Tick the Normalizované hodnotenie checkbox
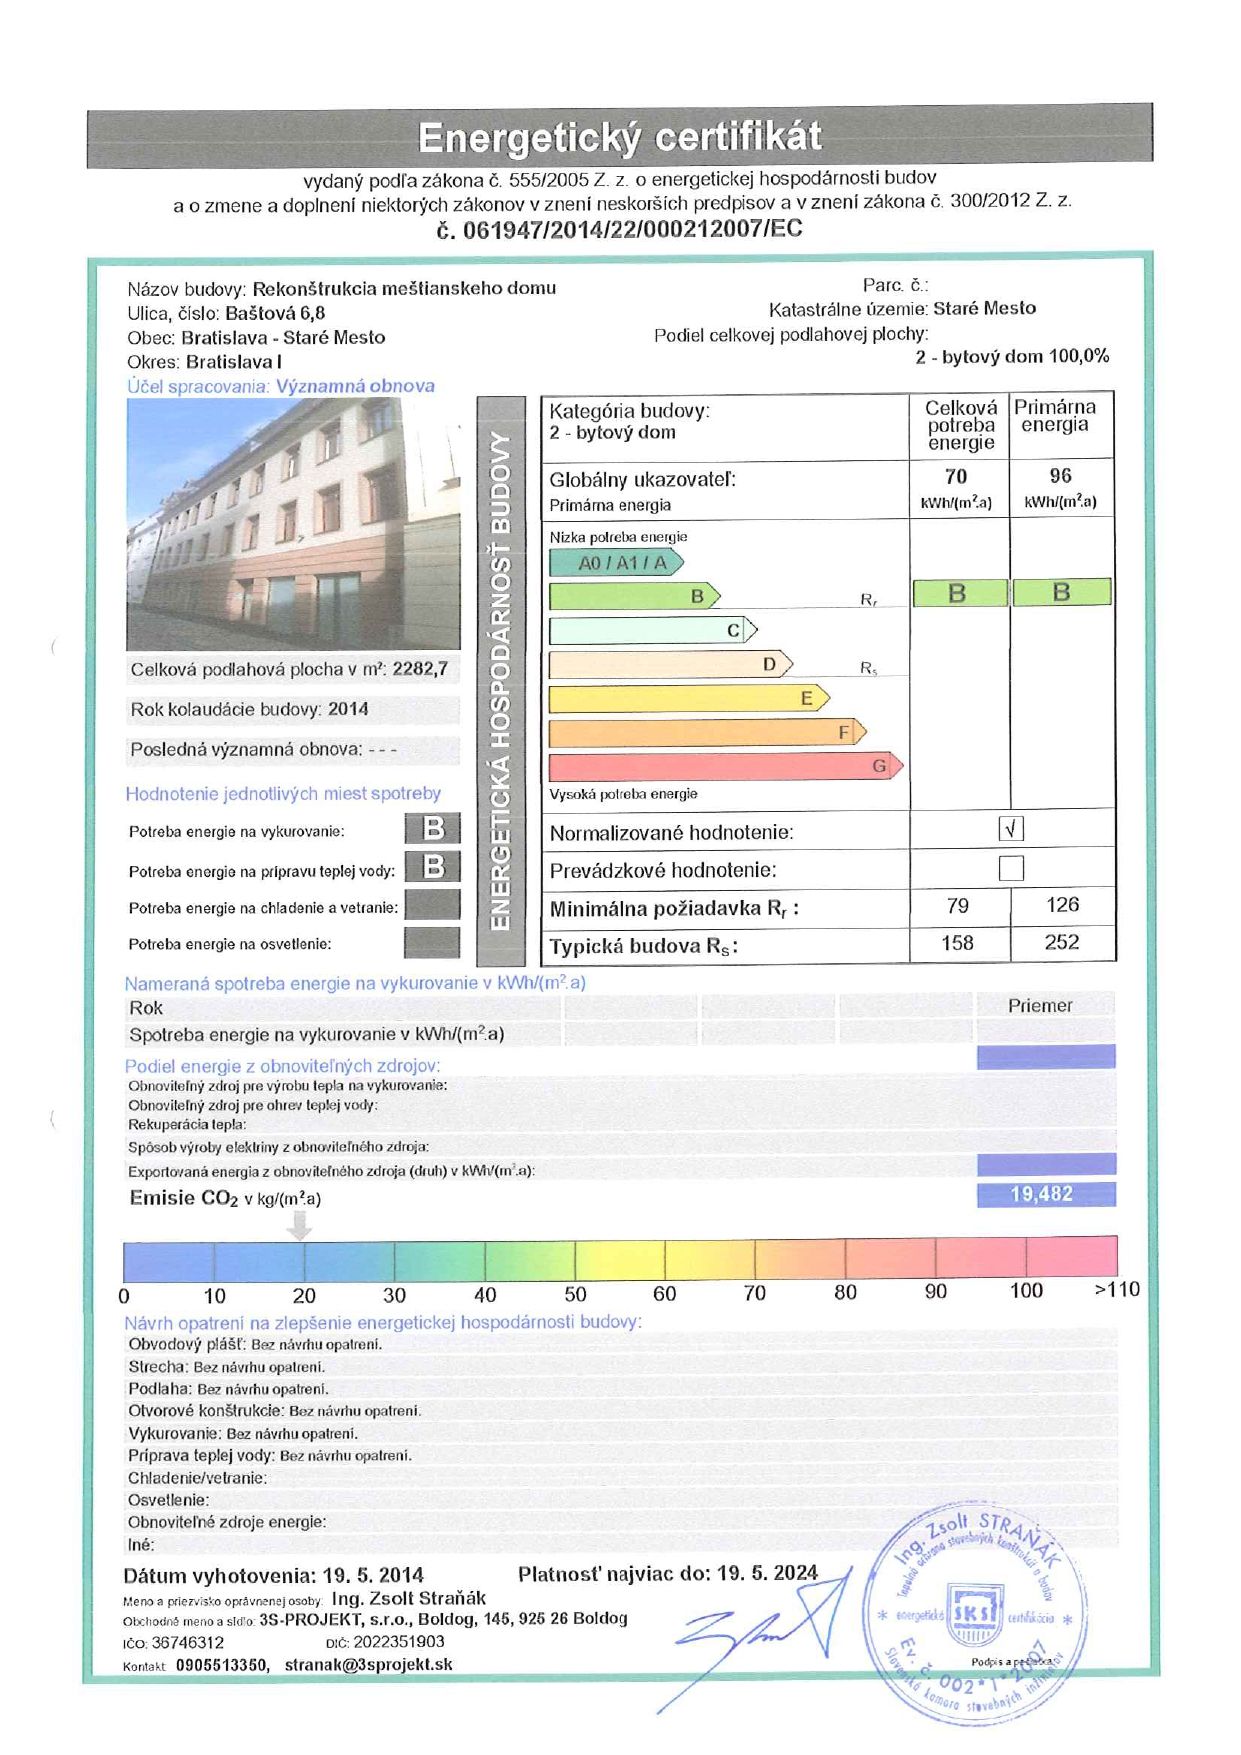The width and height of the screenshot is (1241, 1755). point(1011,829)
